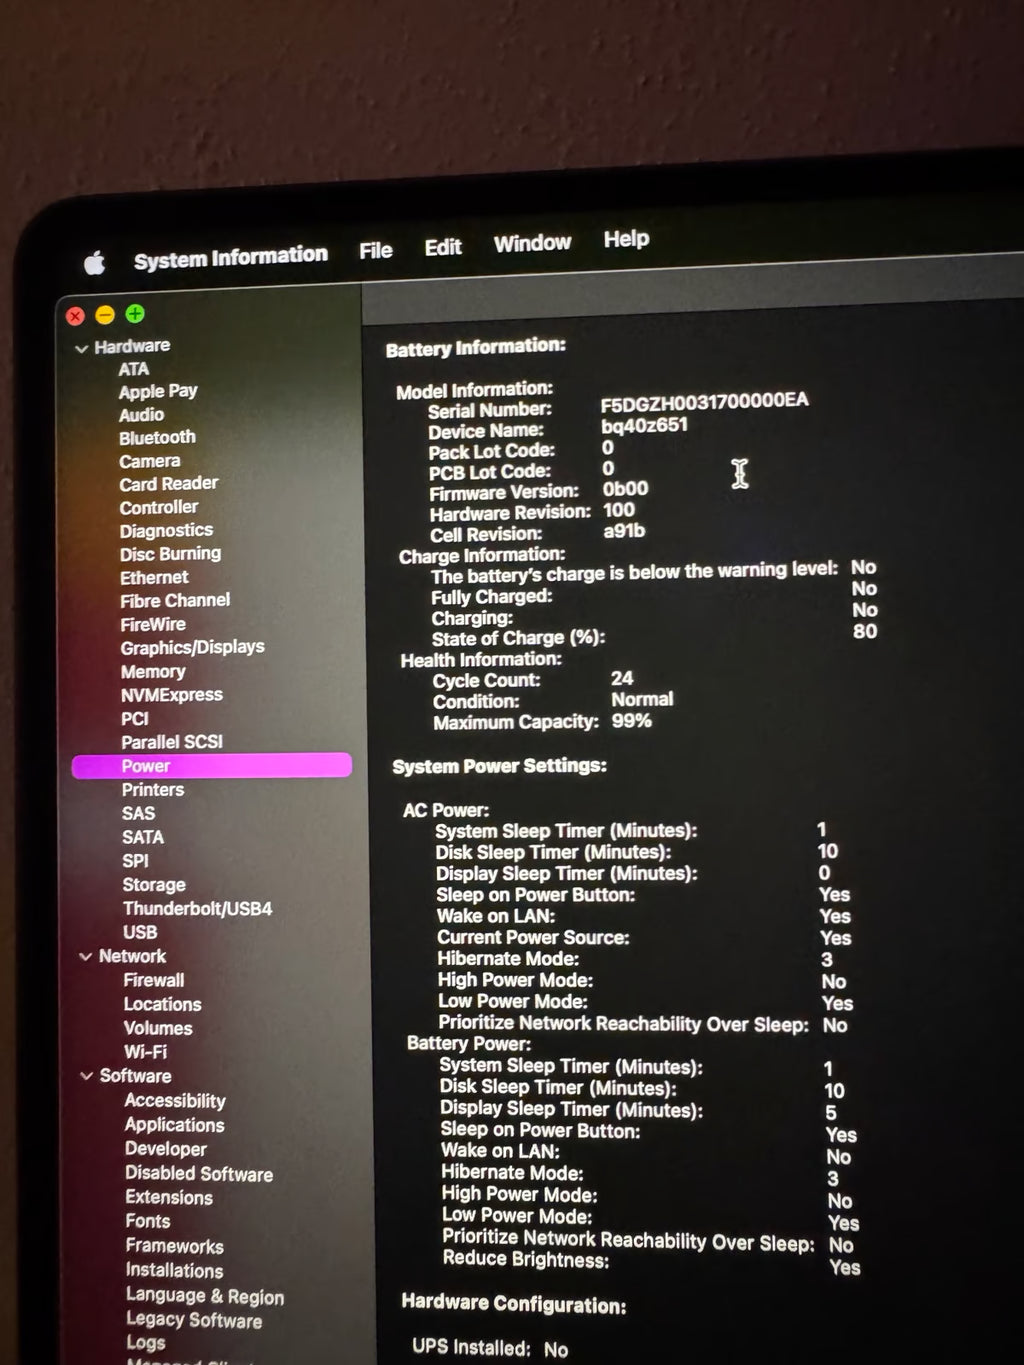The image size is (1024, 1365).
Task: Select Thunderbolt/USB4 in the sidebar
Action: [197, 908]
